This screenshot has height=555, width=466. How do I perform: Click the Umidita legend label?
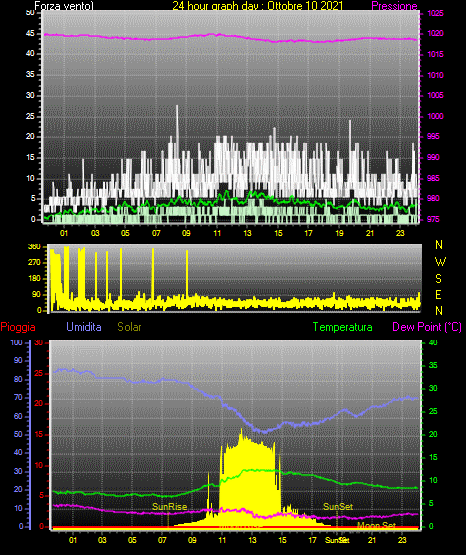(x=84, y=327)
